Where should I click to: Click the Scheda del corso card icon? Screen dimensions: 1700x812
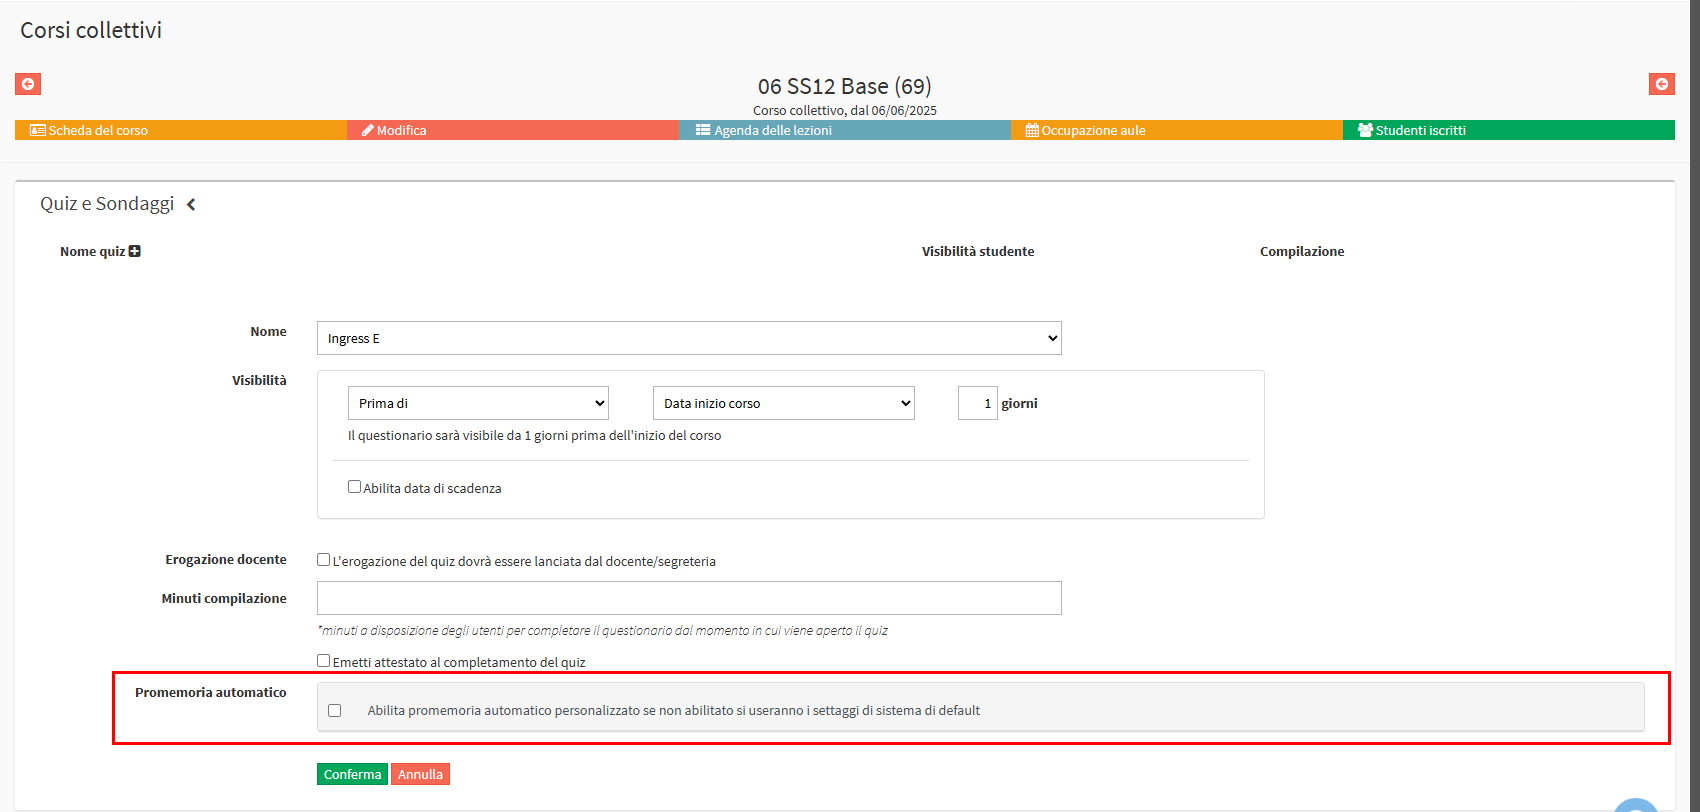pyautogui.click(x=38, y=130)
